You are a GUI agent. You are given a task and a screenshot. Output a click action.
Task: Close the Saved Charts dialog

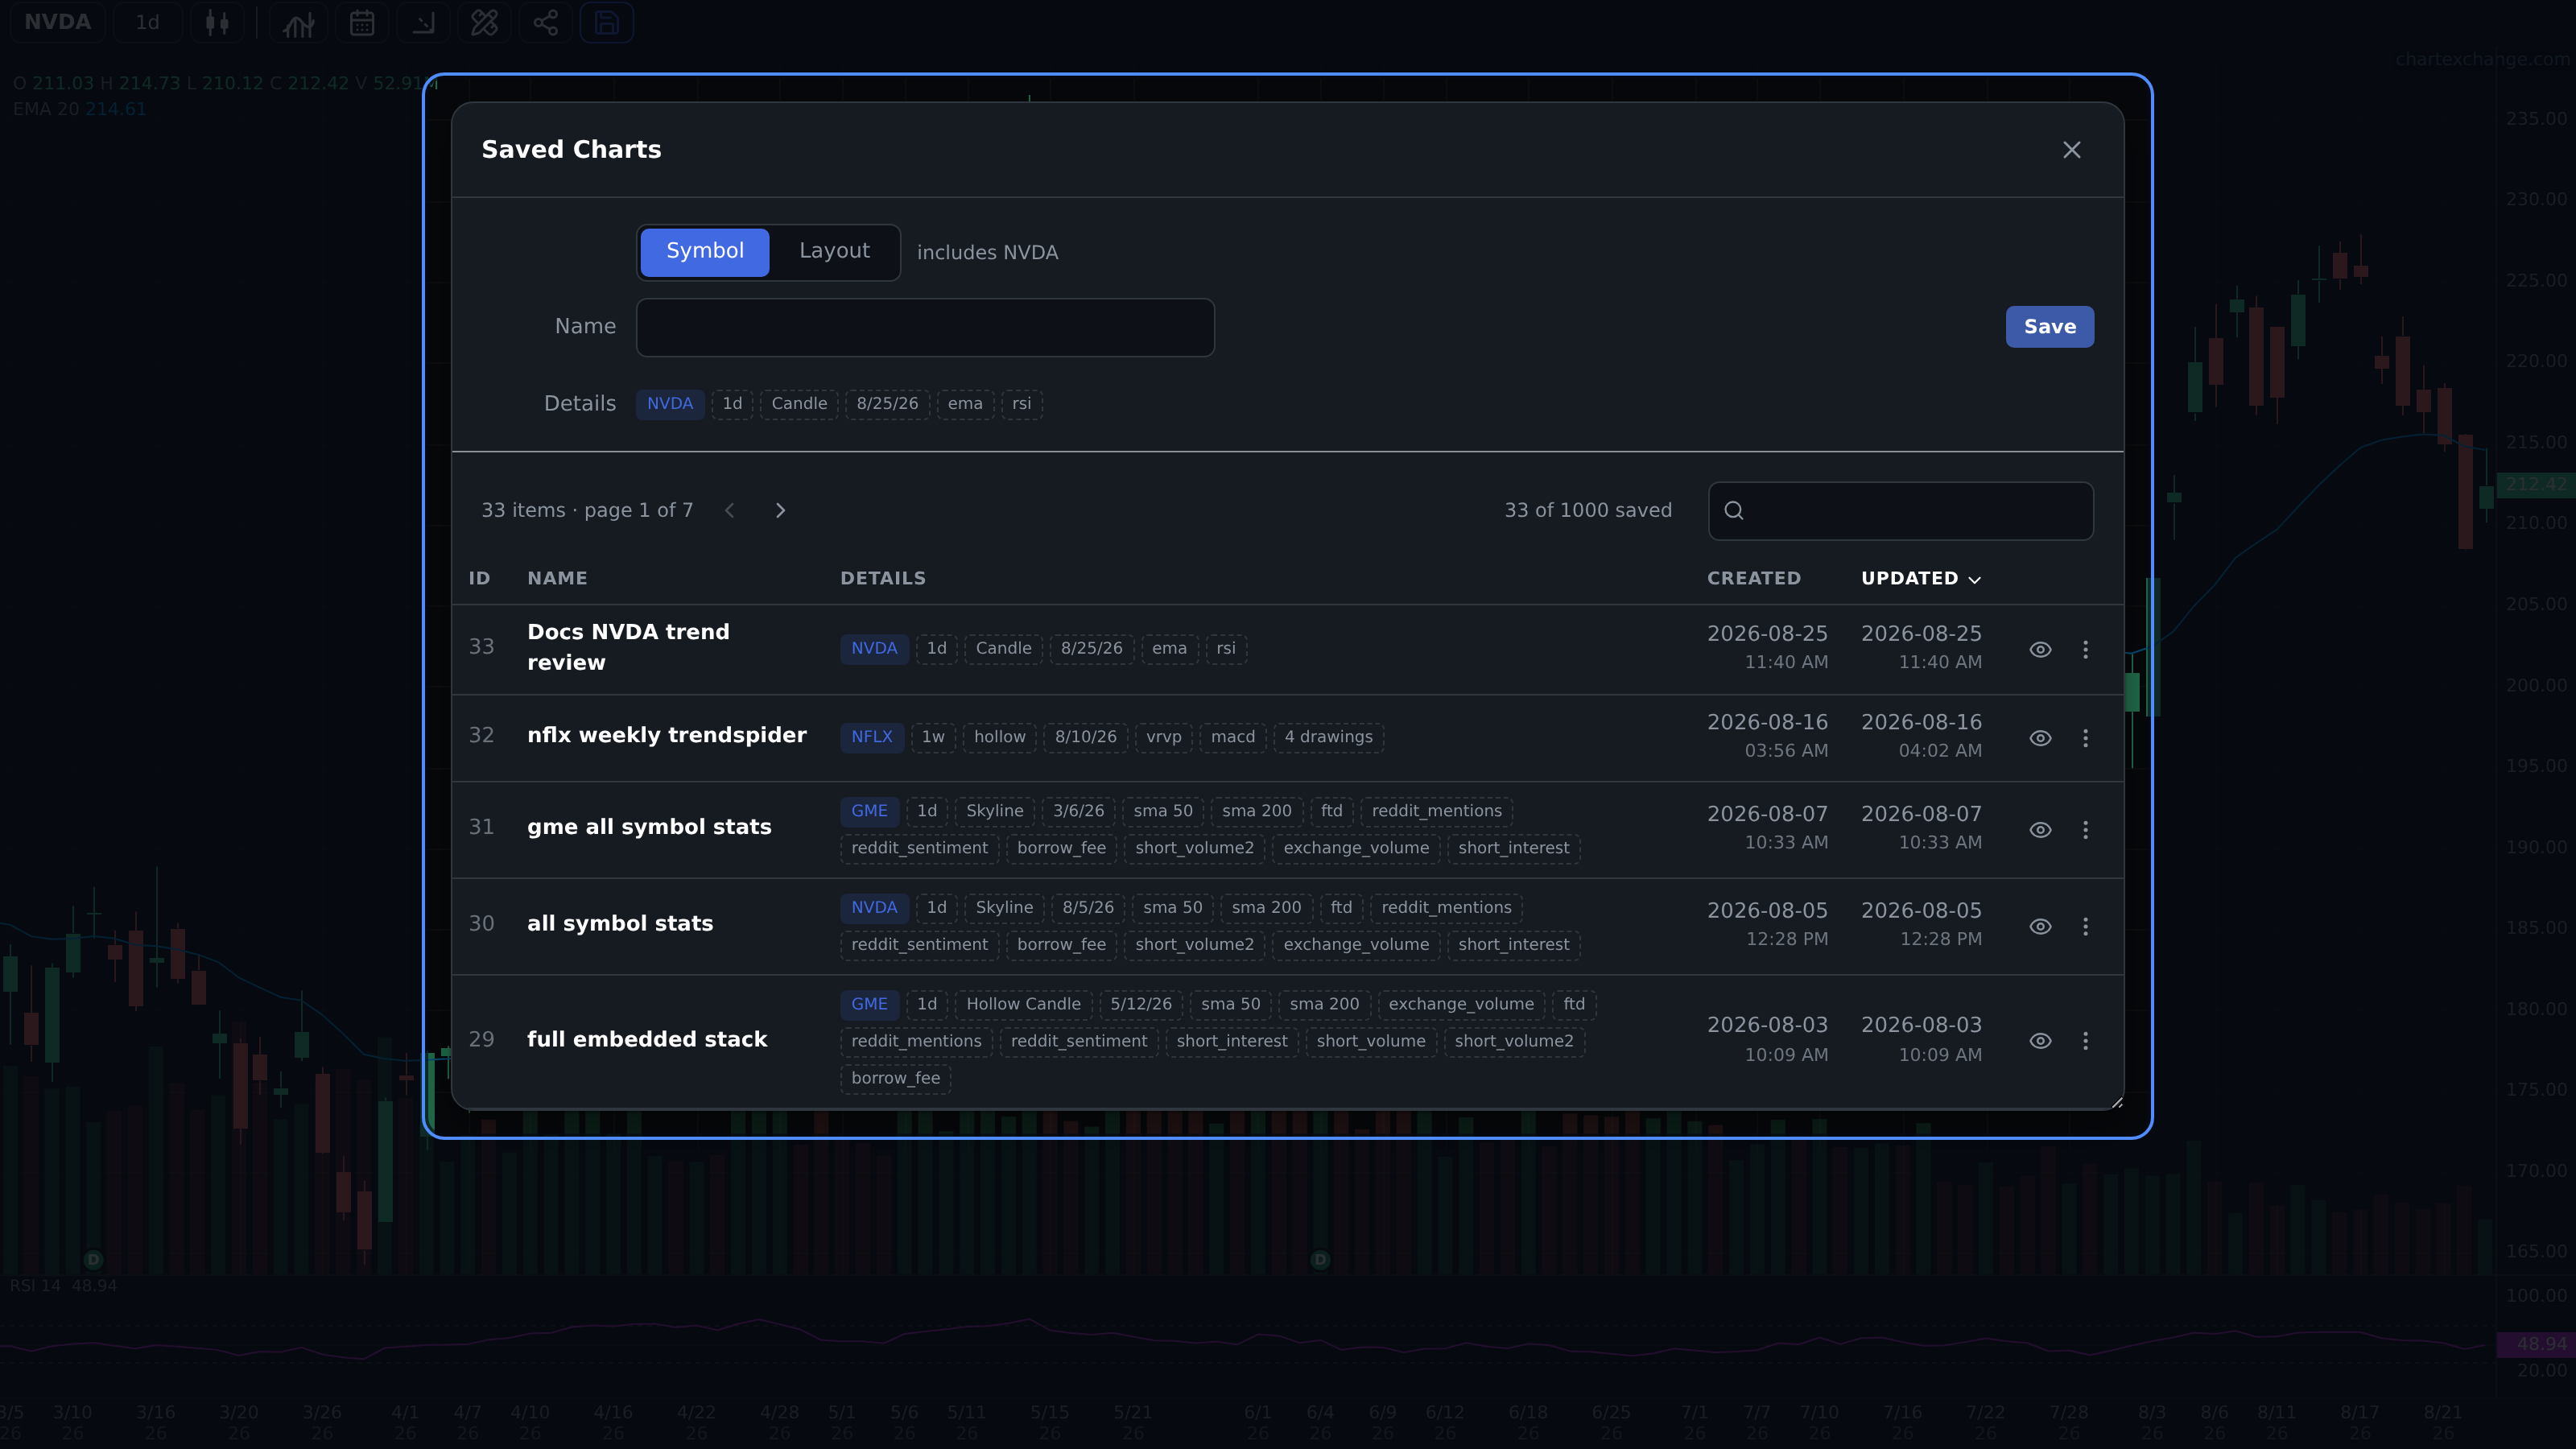[2071, 150]
